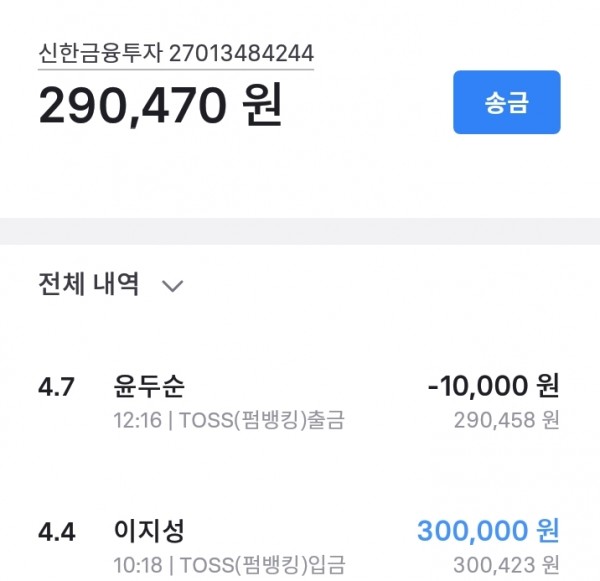Click the 300,423 원 remaining balance

click(x=506, y=563)
